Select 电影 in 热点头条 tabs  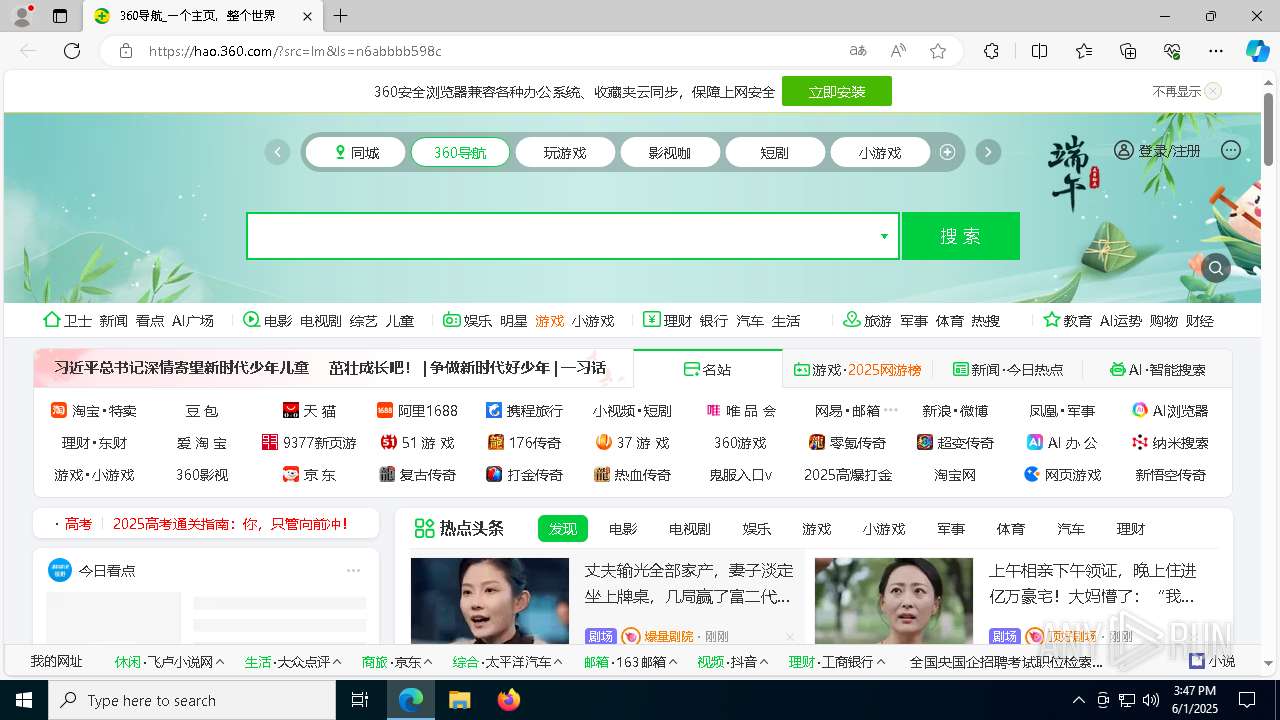click(623, 529)
